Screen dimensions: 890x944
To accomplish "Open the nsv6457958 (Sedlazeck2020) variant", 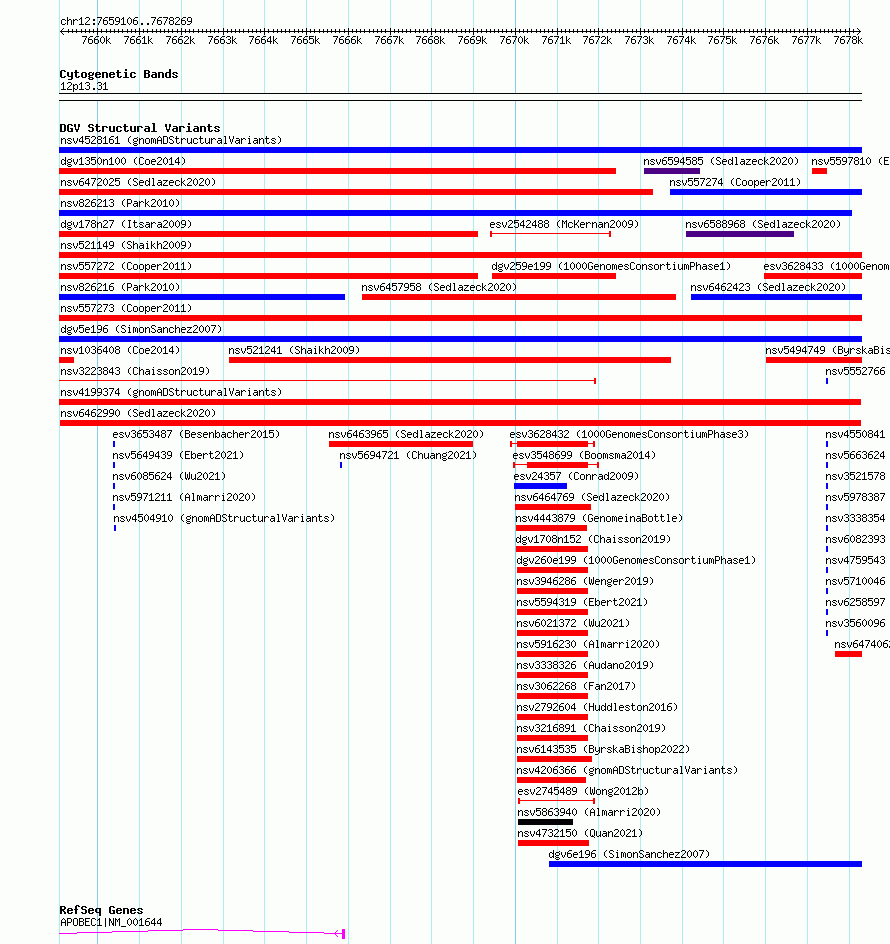I will click(x=518, y=297).
